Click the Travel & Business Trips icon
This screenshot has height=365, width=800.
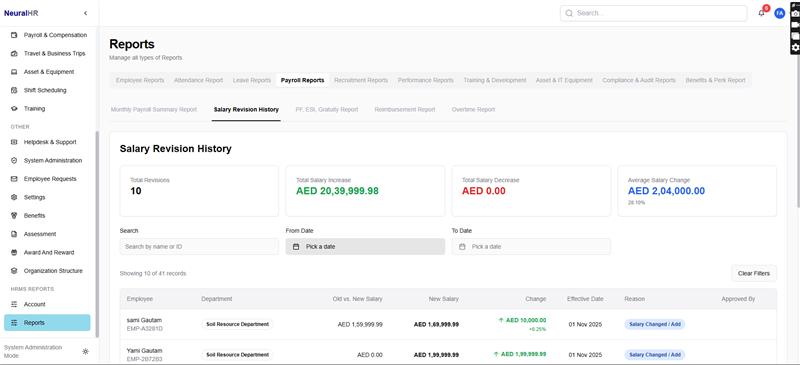tap(14, 54)
